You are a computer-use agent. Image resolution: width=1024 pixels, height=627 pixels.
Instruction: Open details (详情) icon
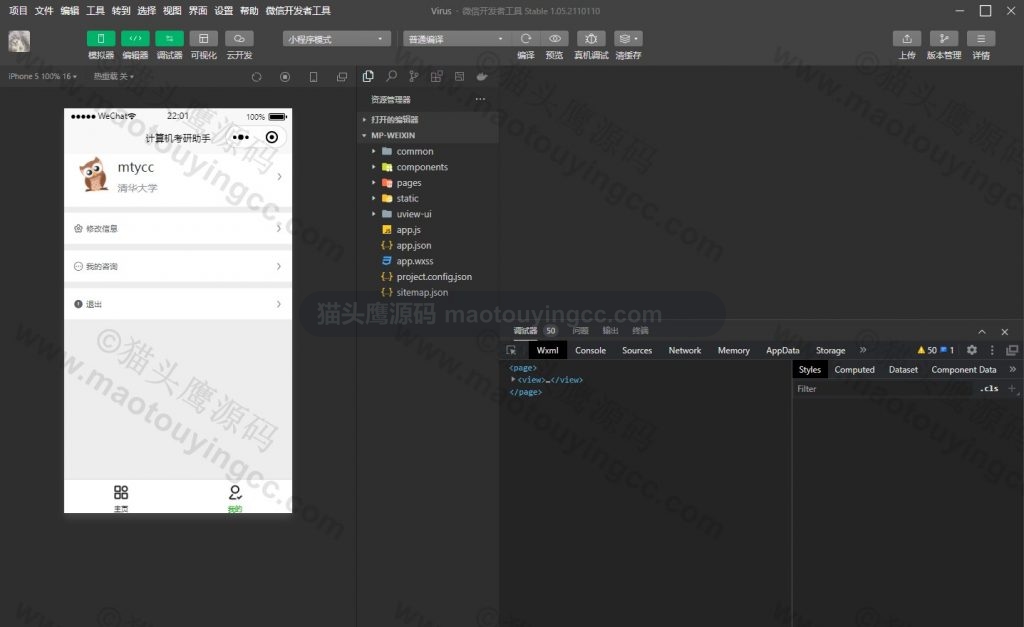(x=981, y=39)
